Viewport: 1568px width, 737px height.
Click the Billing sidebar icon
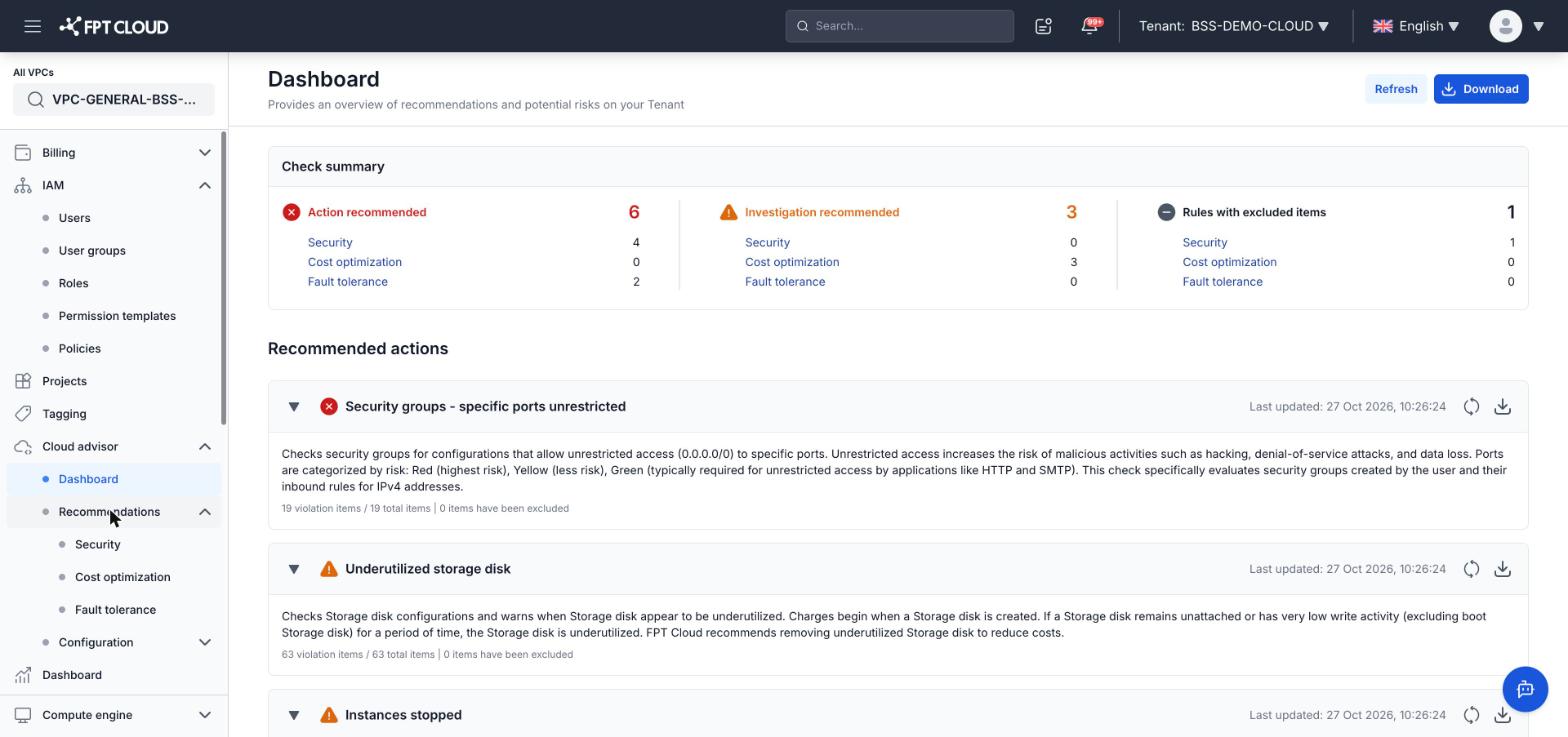(x=23, y=153)
